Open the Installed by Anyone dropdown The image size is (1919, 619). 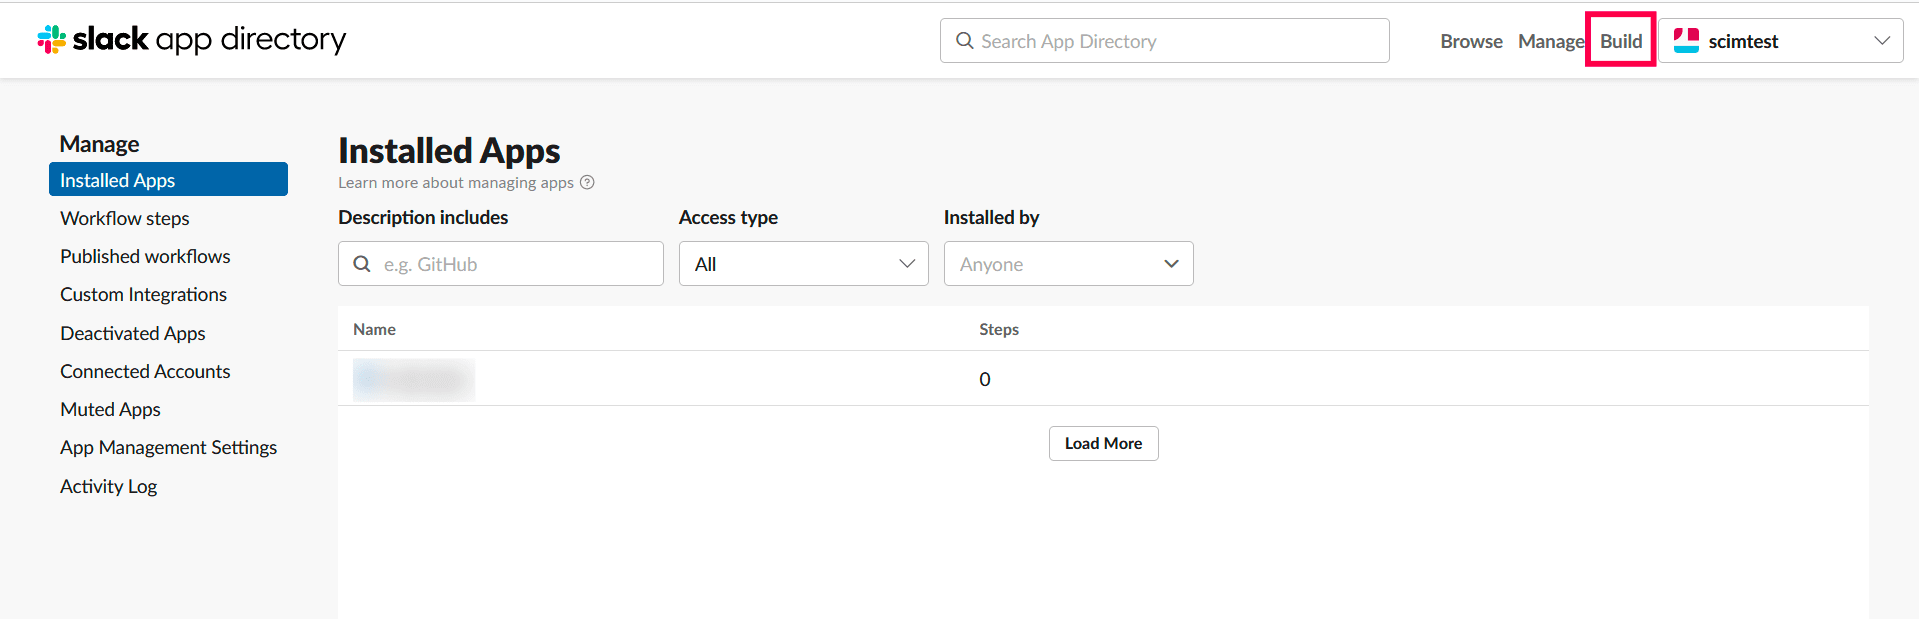pyautogui.click(x=1068, y=264)
